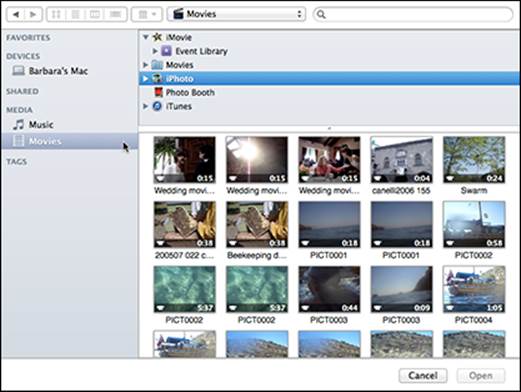This screenshot has height=392, width=521.
Task: Expand the Event Library disclosure triangle
Action: (155, 51)
